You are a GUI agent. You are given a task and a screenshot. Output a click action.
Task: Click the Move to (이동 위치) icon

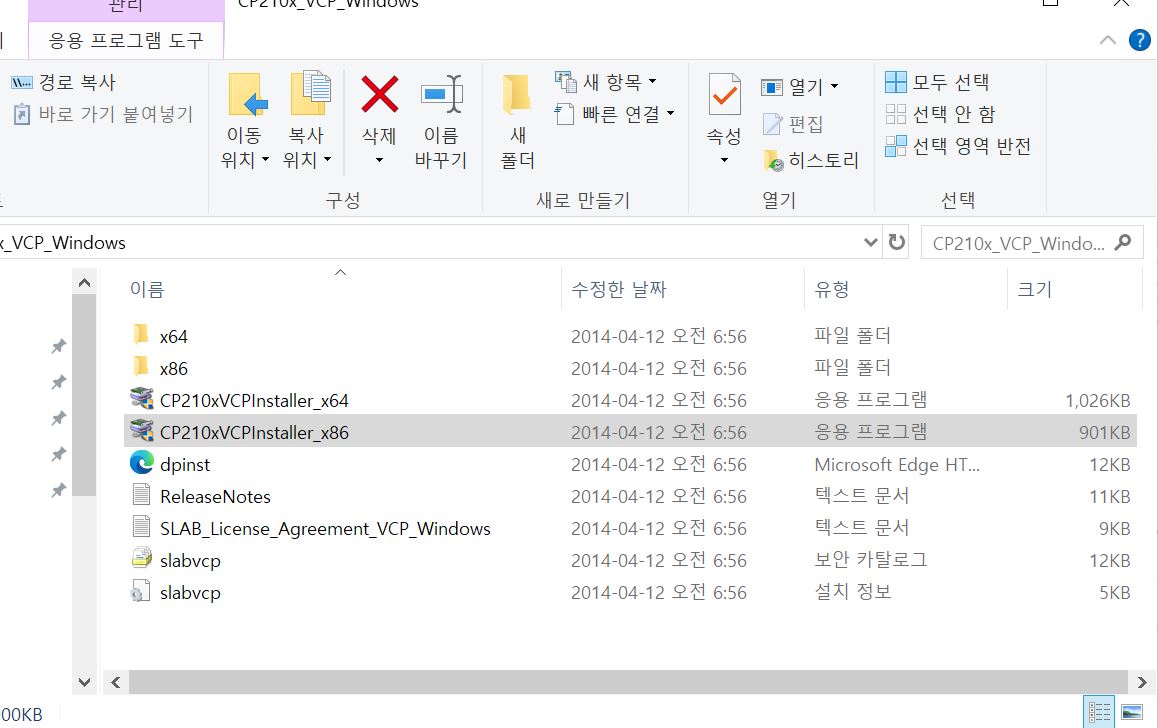coord(245,96)
